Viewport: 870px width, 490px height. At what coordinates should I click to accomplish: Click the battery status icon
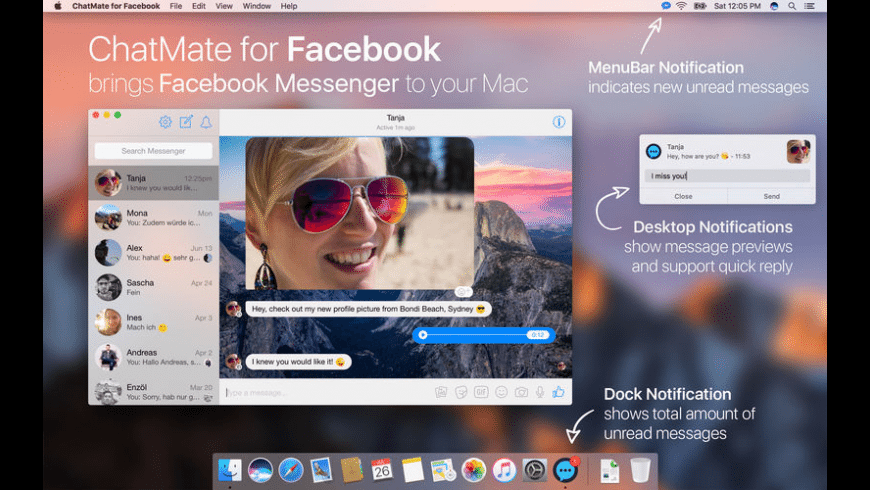[700, 6]
